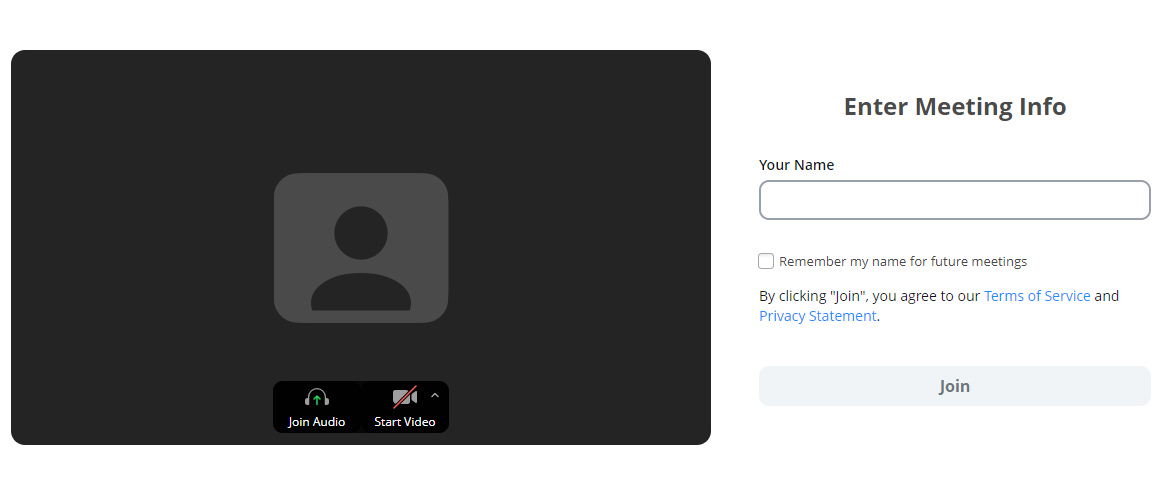Viewport: 1170px width, 478px height.
Task: Click the Enter Meeting Info heading
Action: click(x=954, y=107)
